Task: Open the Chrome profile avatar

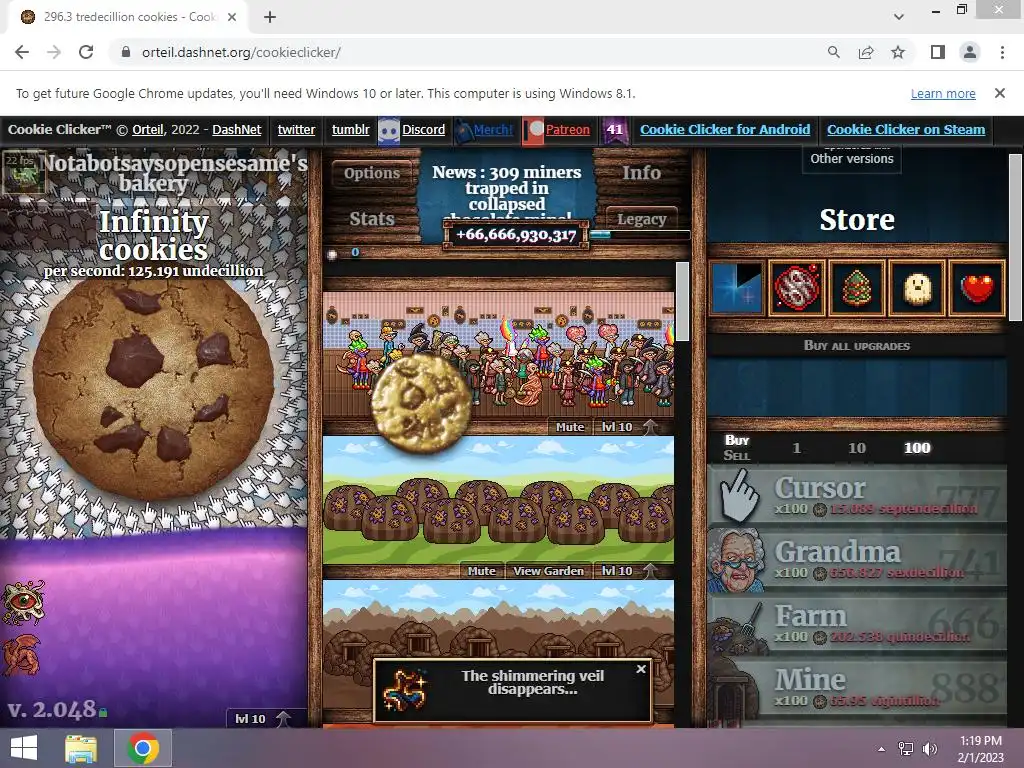Action: point(970,52)
